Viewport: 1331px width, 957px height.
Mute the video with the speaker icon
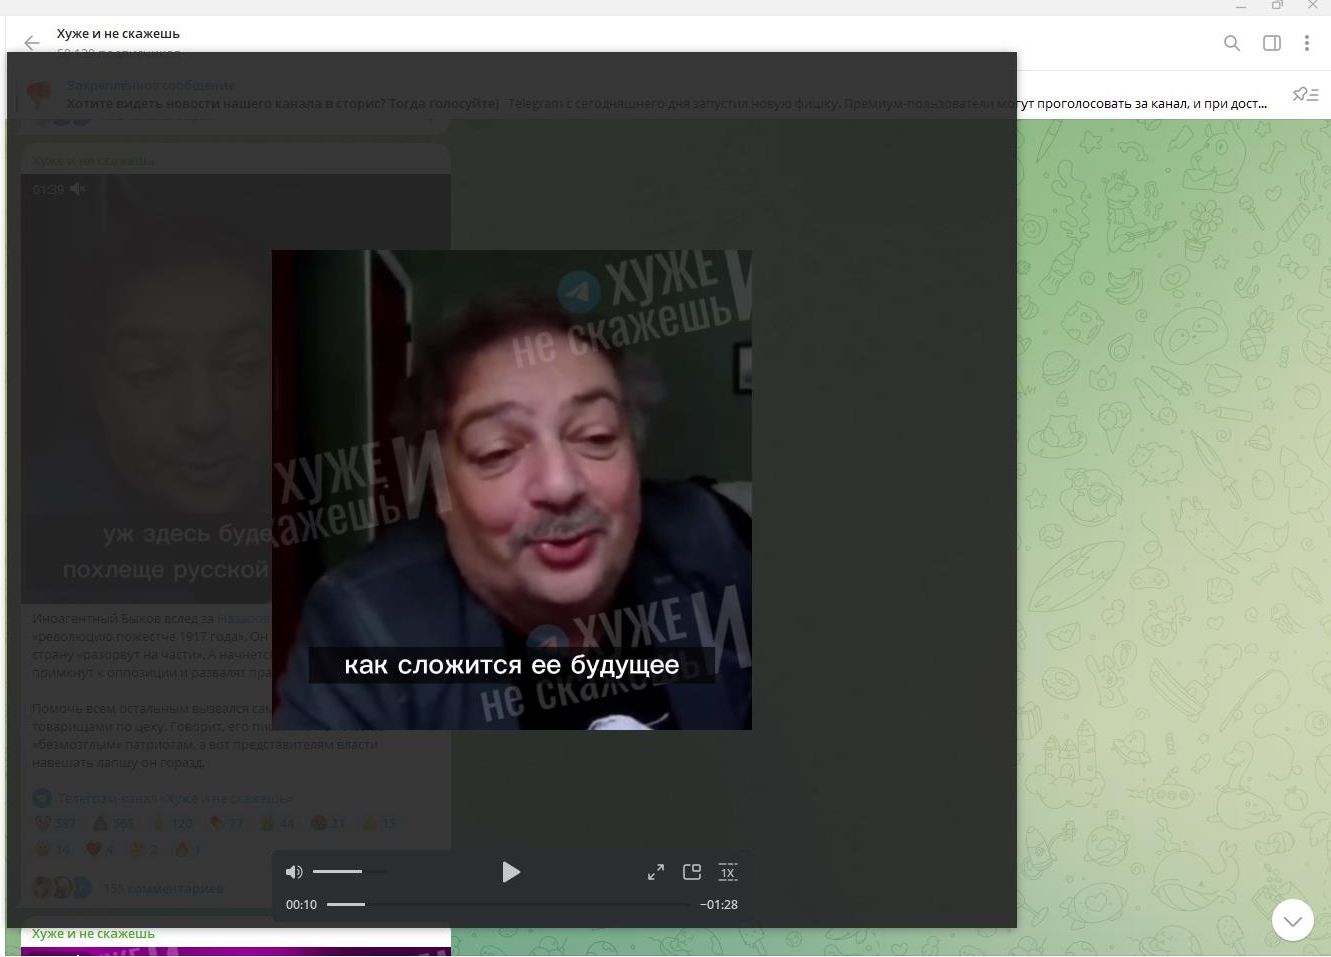tap(294, 872)
